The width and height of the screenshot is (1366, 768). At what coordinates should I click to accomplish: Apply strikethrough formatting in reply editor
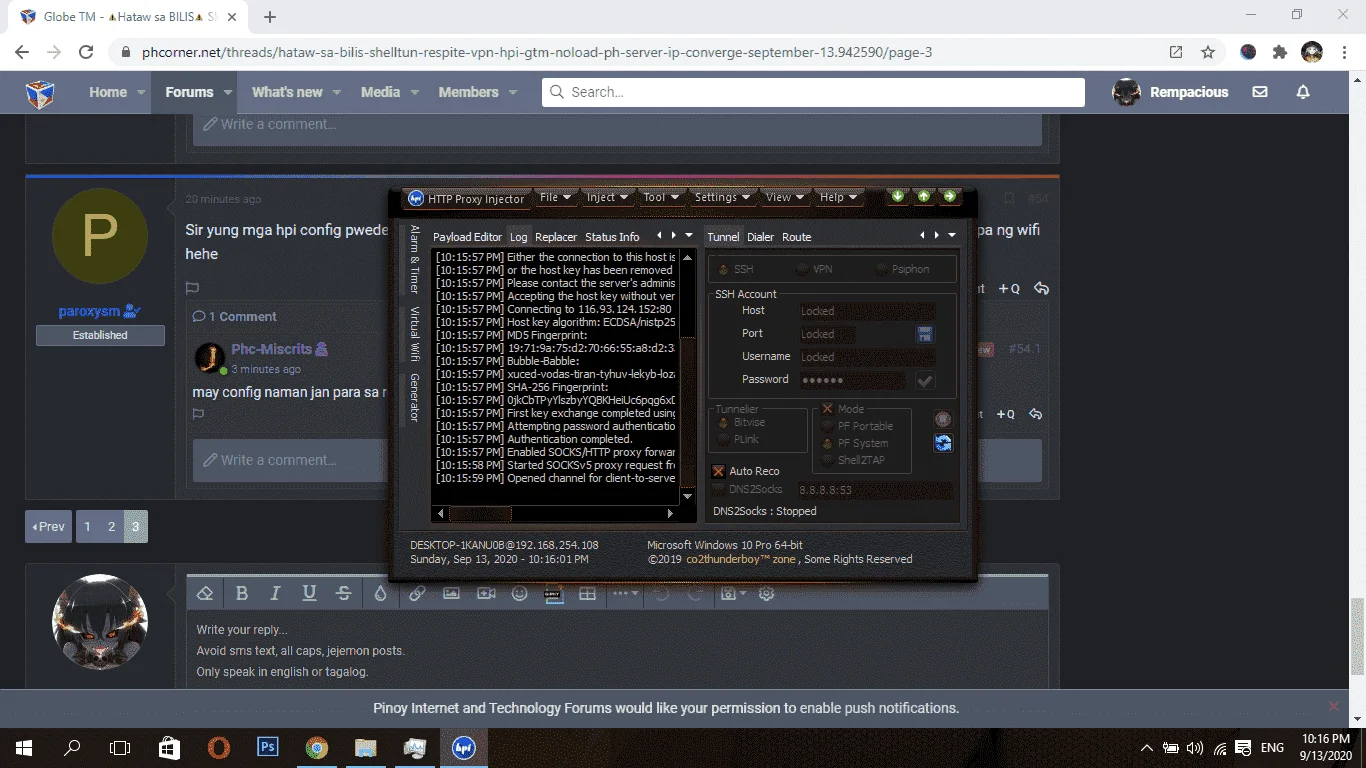[x=343, y=593]
